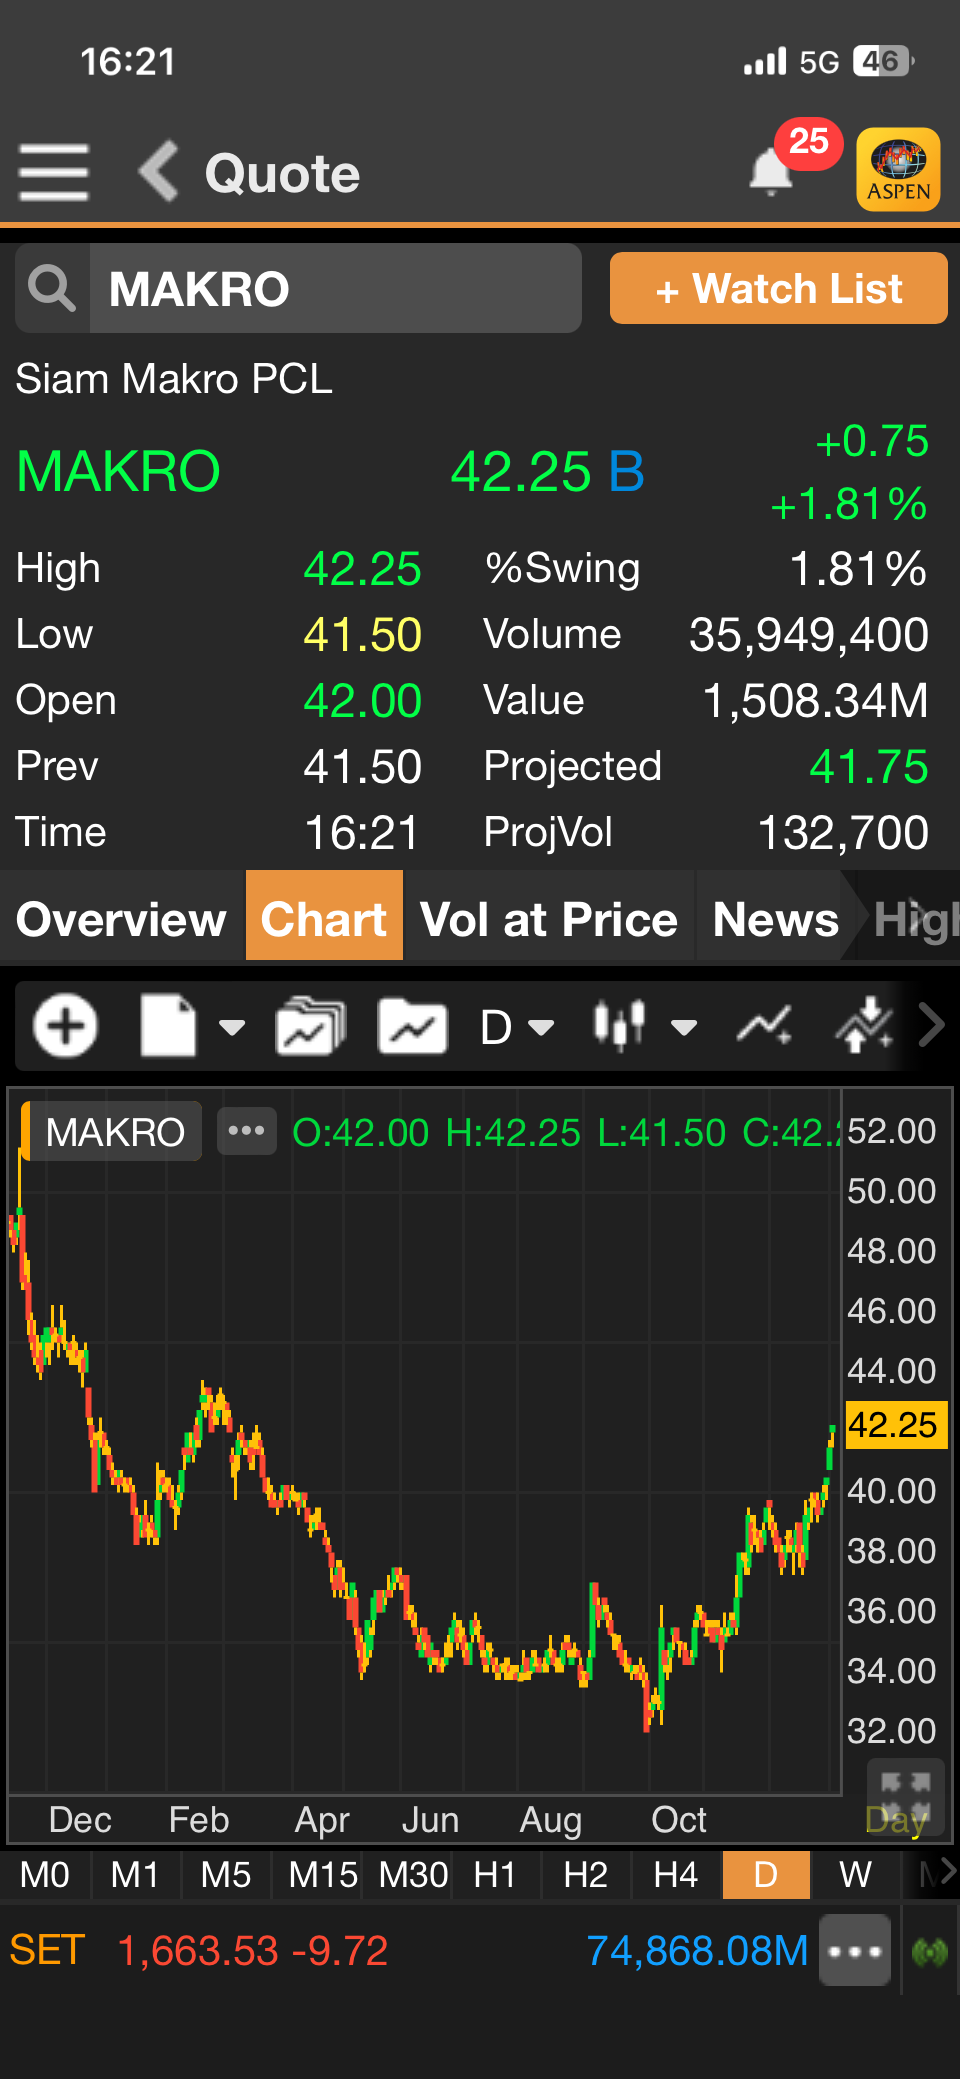Open the chart folder icon

(x=412, y=1025)
